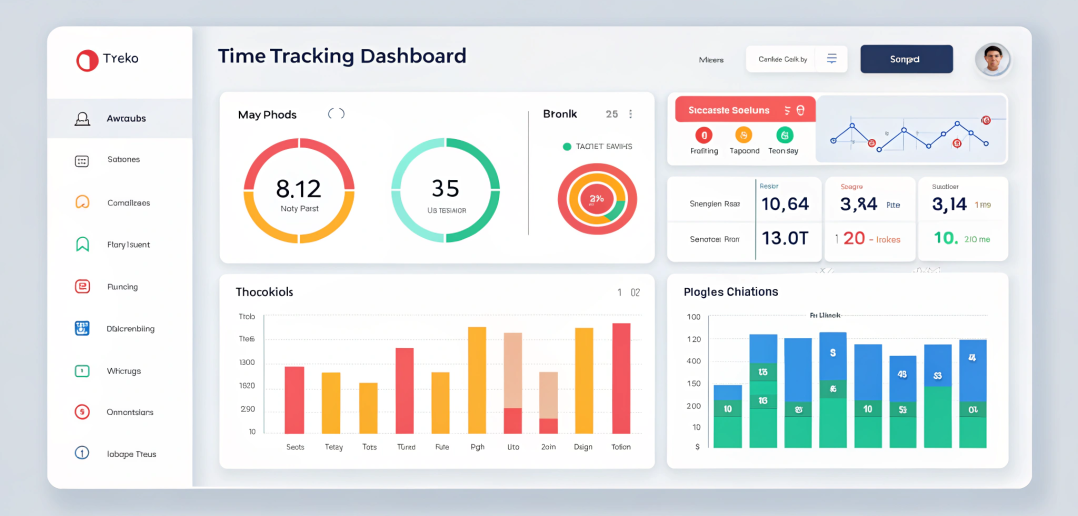Select the orange Tapoond round indicator
1078x516 pixels.
coord(743,135)
